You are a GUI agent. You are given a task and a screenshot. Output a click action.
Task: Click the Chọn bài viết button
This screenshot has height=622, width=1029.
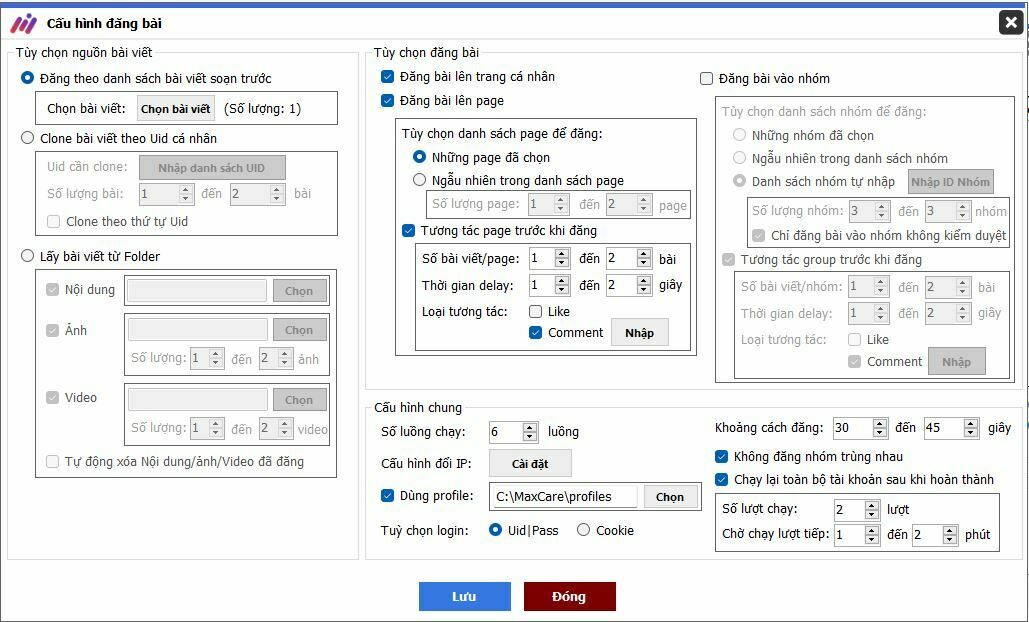pyautogui.click(x=176, y=109)
